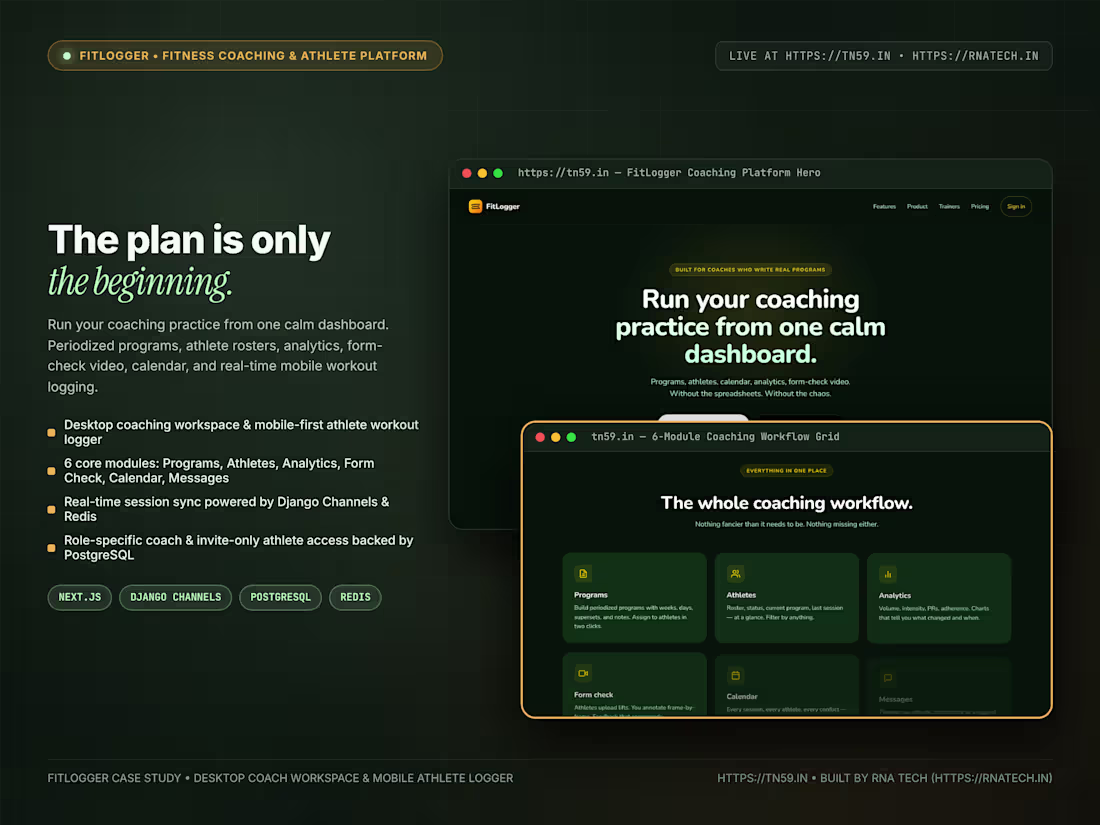The image size is (1100, 825).
Task: Click 'The whole coaching workflow.' heading
Action: pos(786,503)
